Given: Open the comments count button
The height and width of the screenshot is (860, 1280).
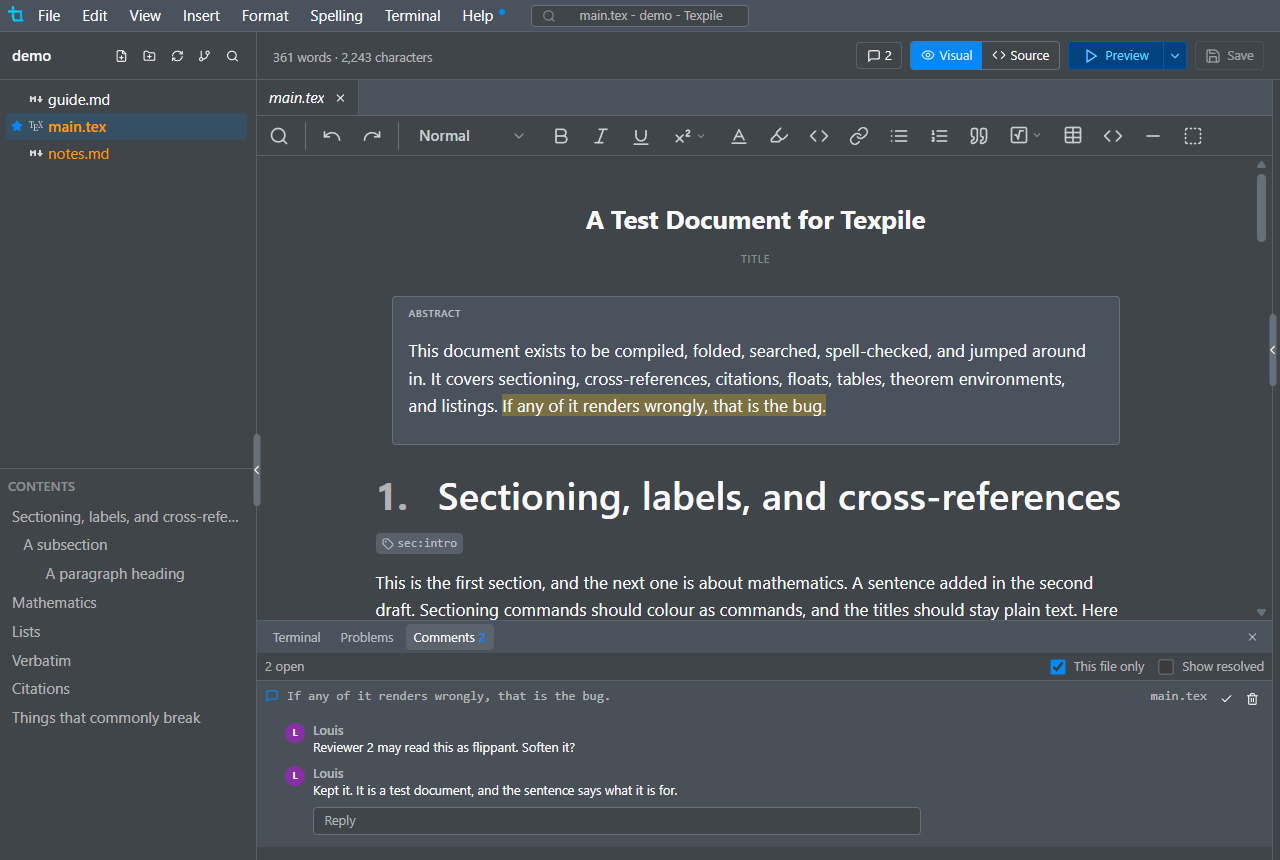Looking at the screenshot, I should pyautogui.click(x=879, y=56).
